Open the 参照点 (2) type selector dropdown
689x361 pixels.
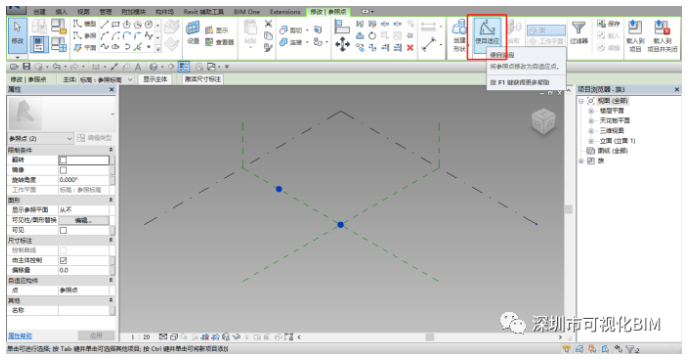point(40,139)
